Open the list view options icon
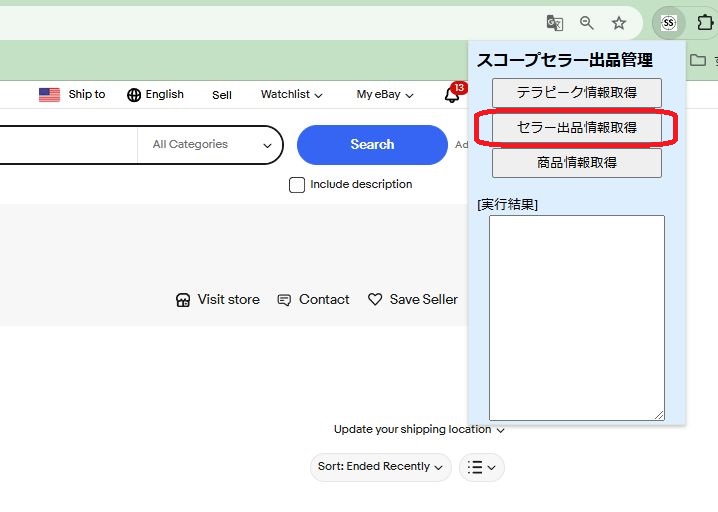 click(x=481, y=467)
